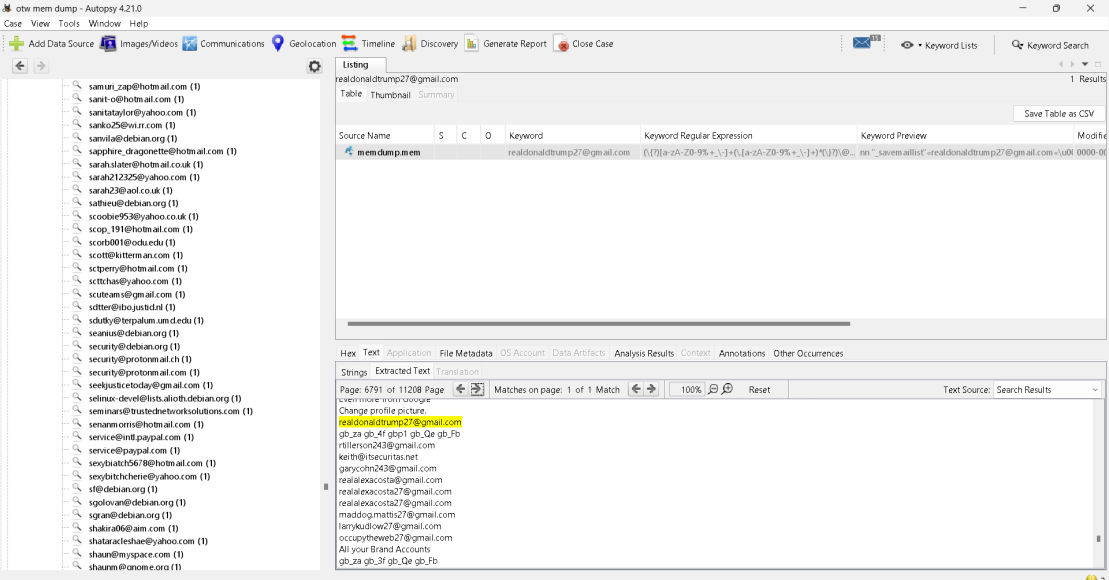Switch to the Thumbnail tab
The image size is (1109, 580).
[390, 95]
